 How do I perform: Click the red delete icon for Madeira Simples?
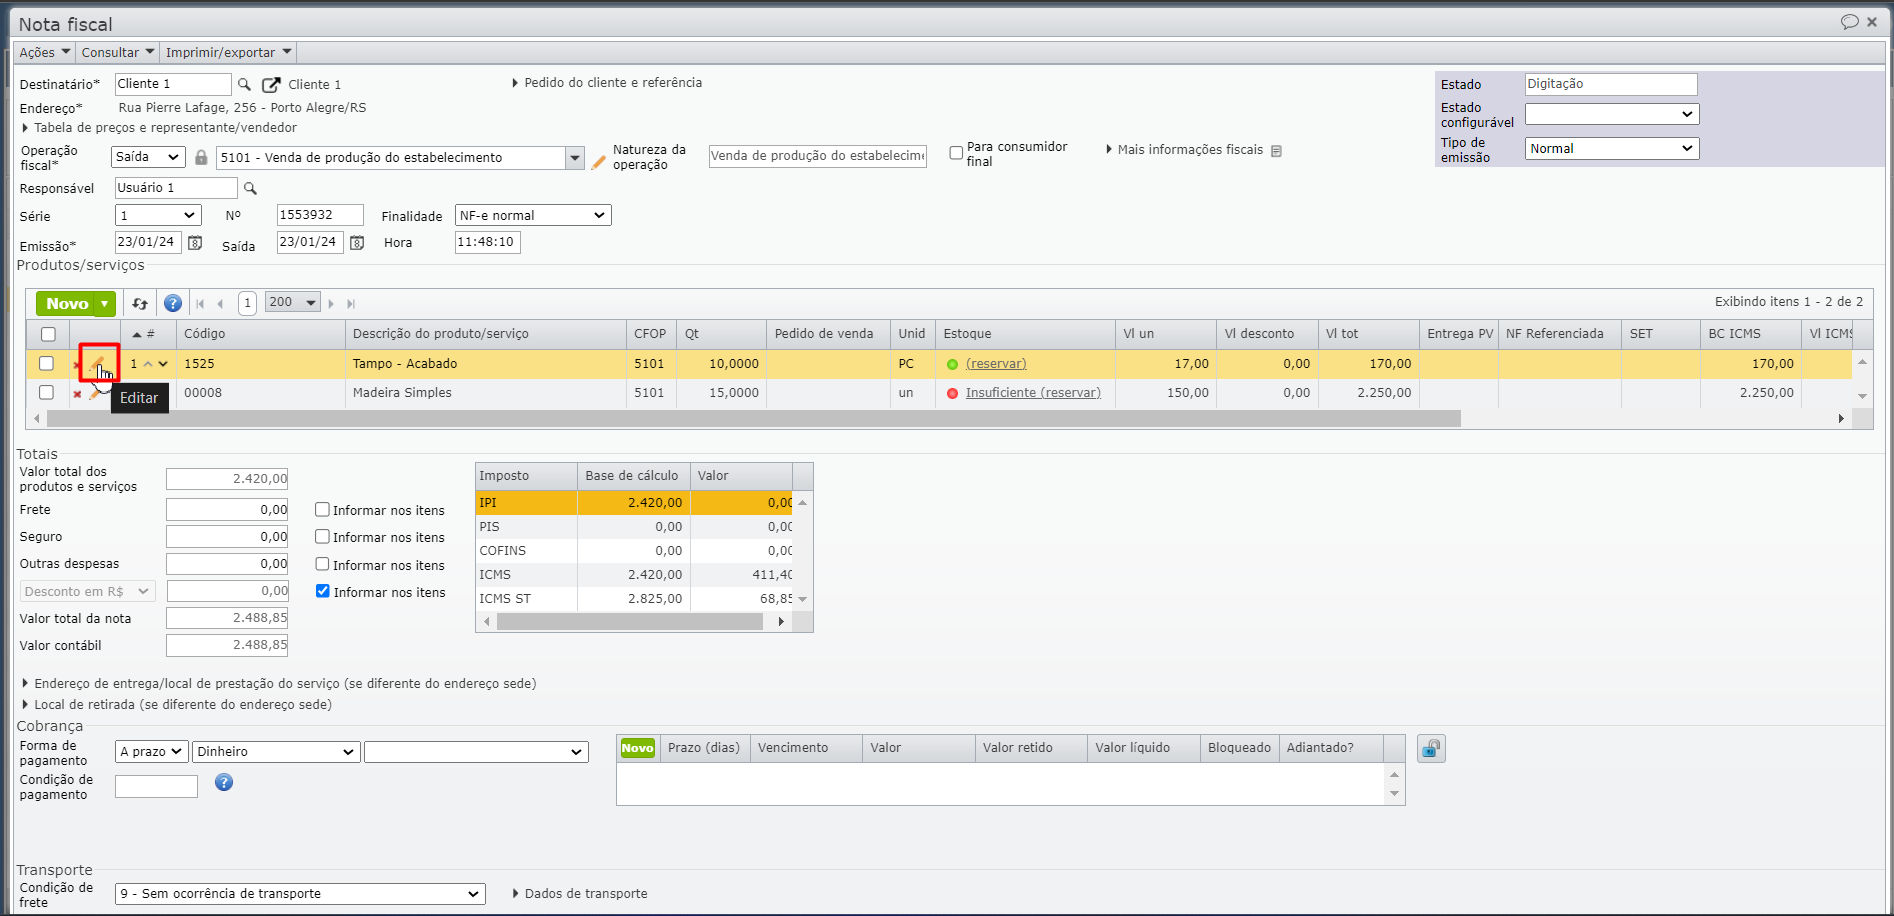77,394
